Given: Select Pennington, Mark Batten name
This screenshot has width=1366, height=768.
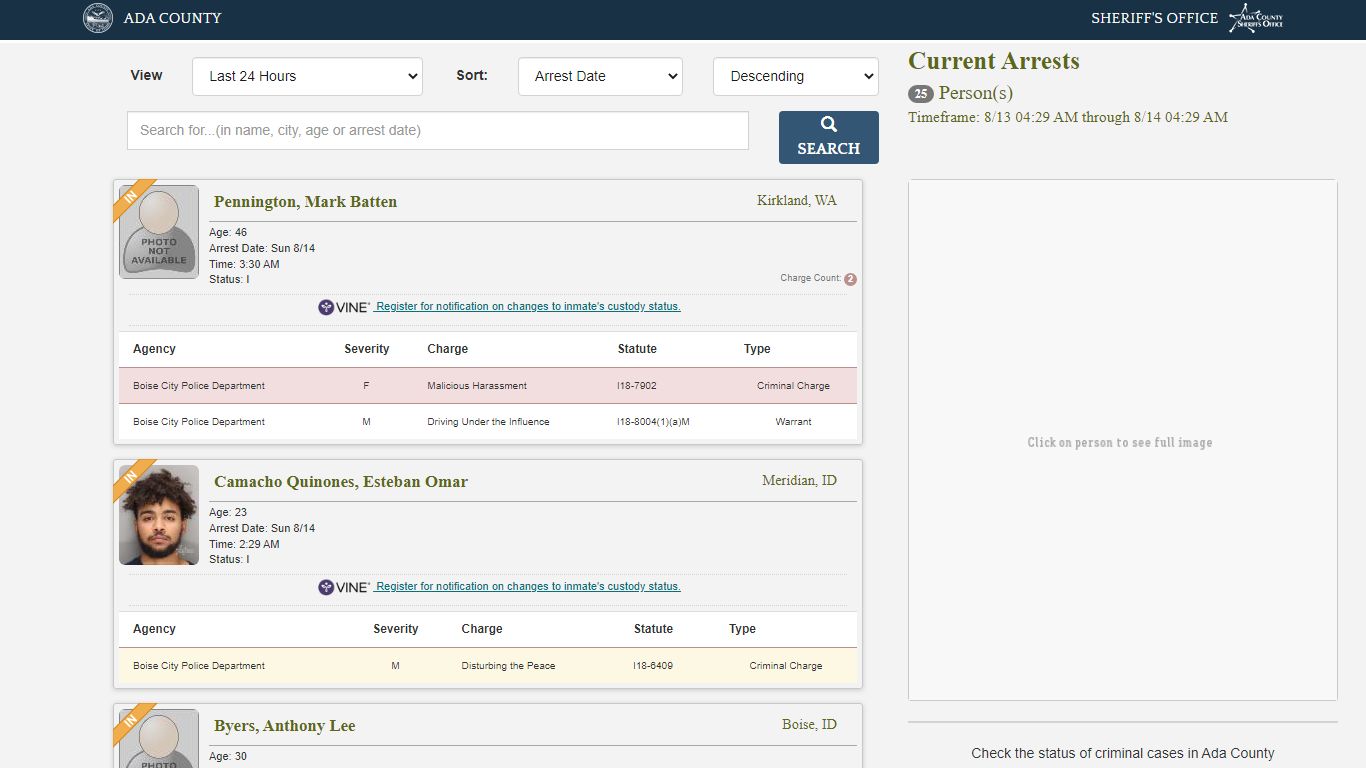Looking at the screenshot, I should point(305,202).
